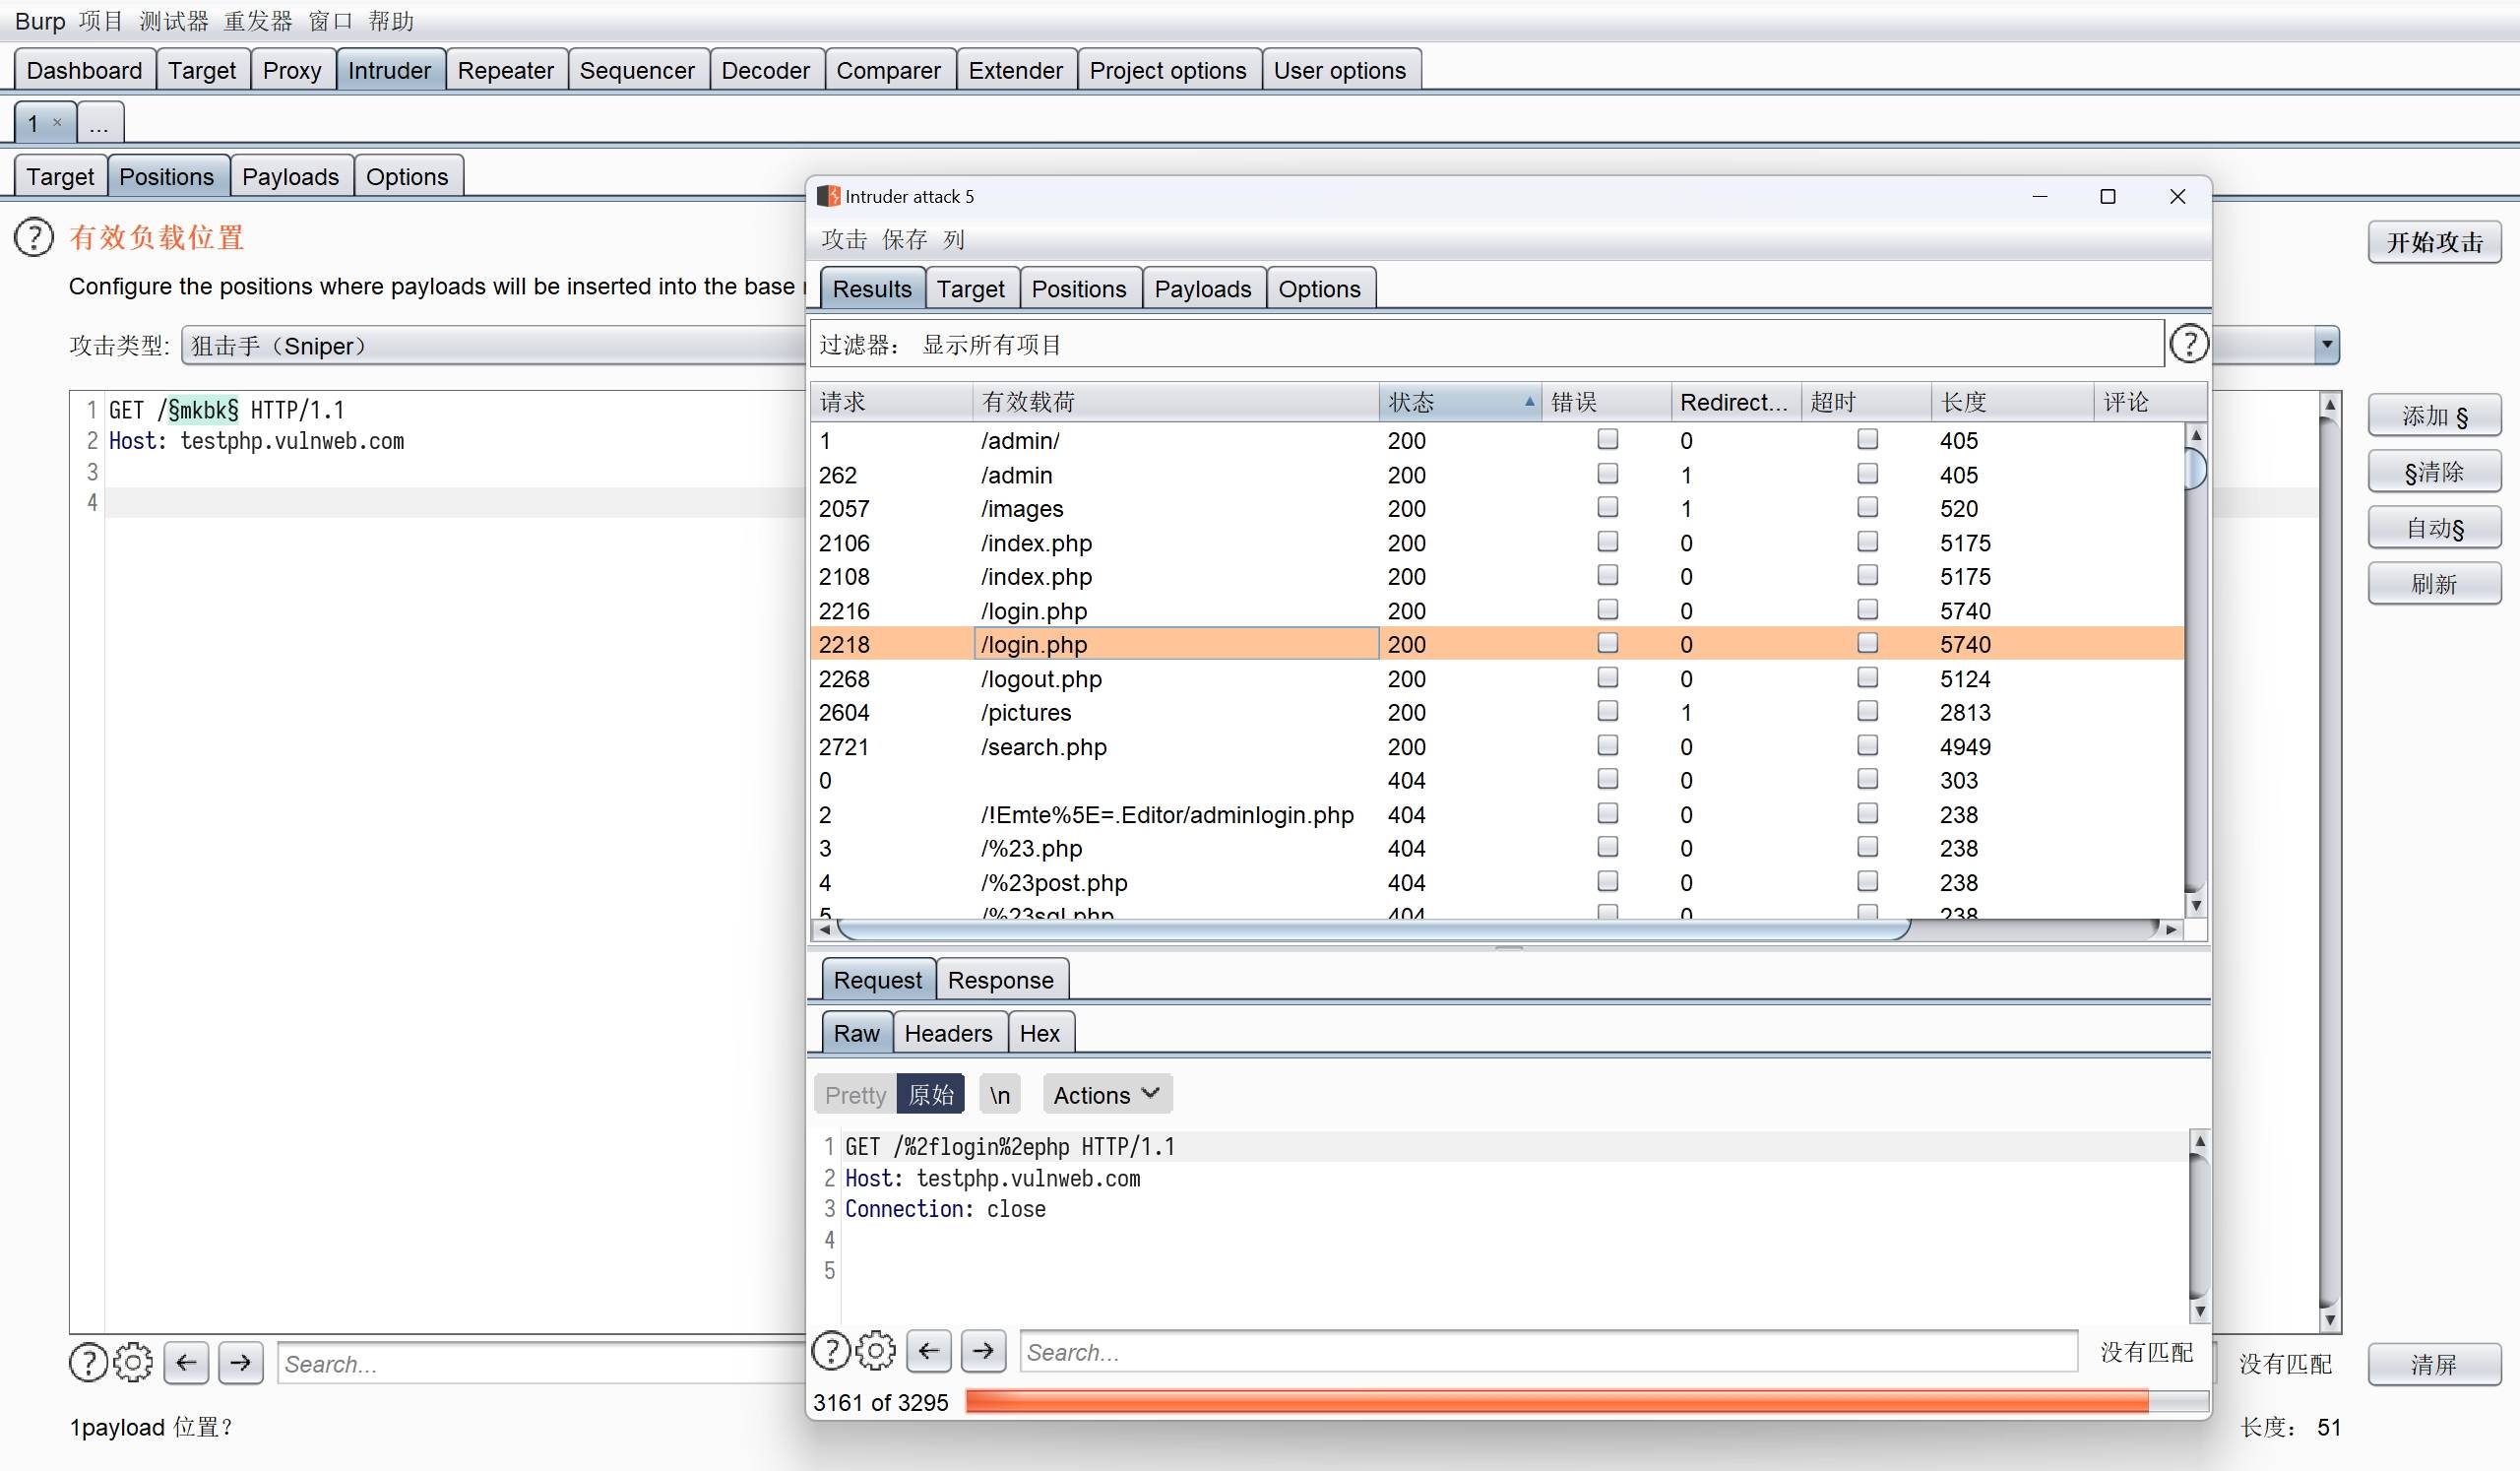Click the orange attack progress bar

(x=1555, y=1401)
